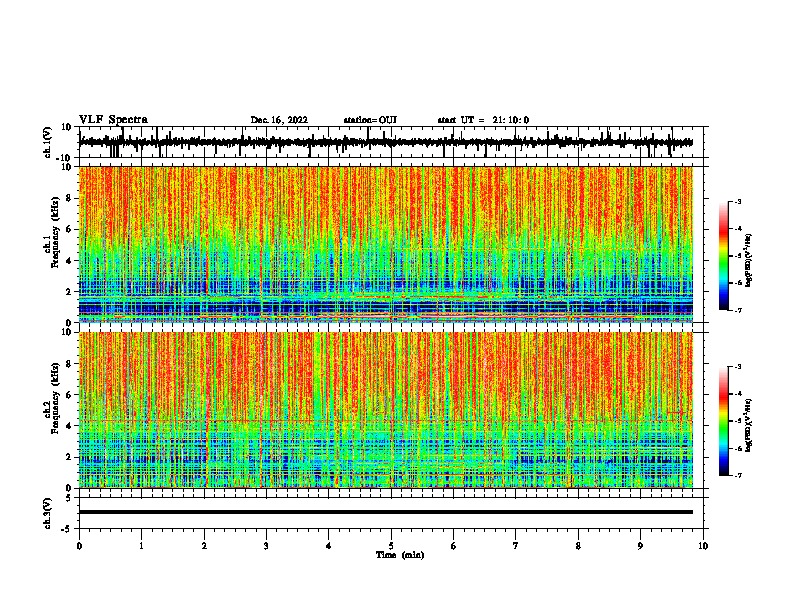This screenshot has height=612, width=792.
Task: Click the time axis tick label "9"
Action: pyautogui.click(x=640, y=546)
